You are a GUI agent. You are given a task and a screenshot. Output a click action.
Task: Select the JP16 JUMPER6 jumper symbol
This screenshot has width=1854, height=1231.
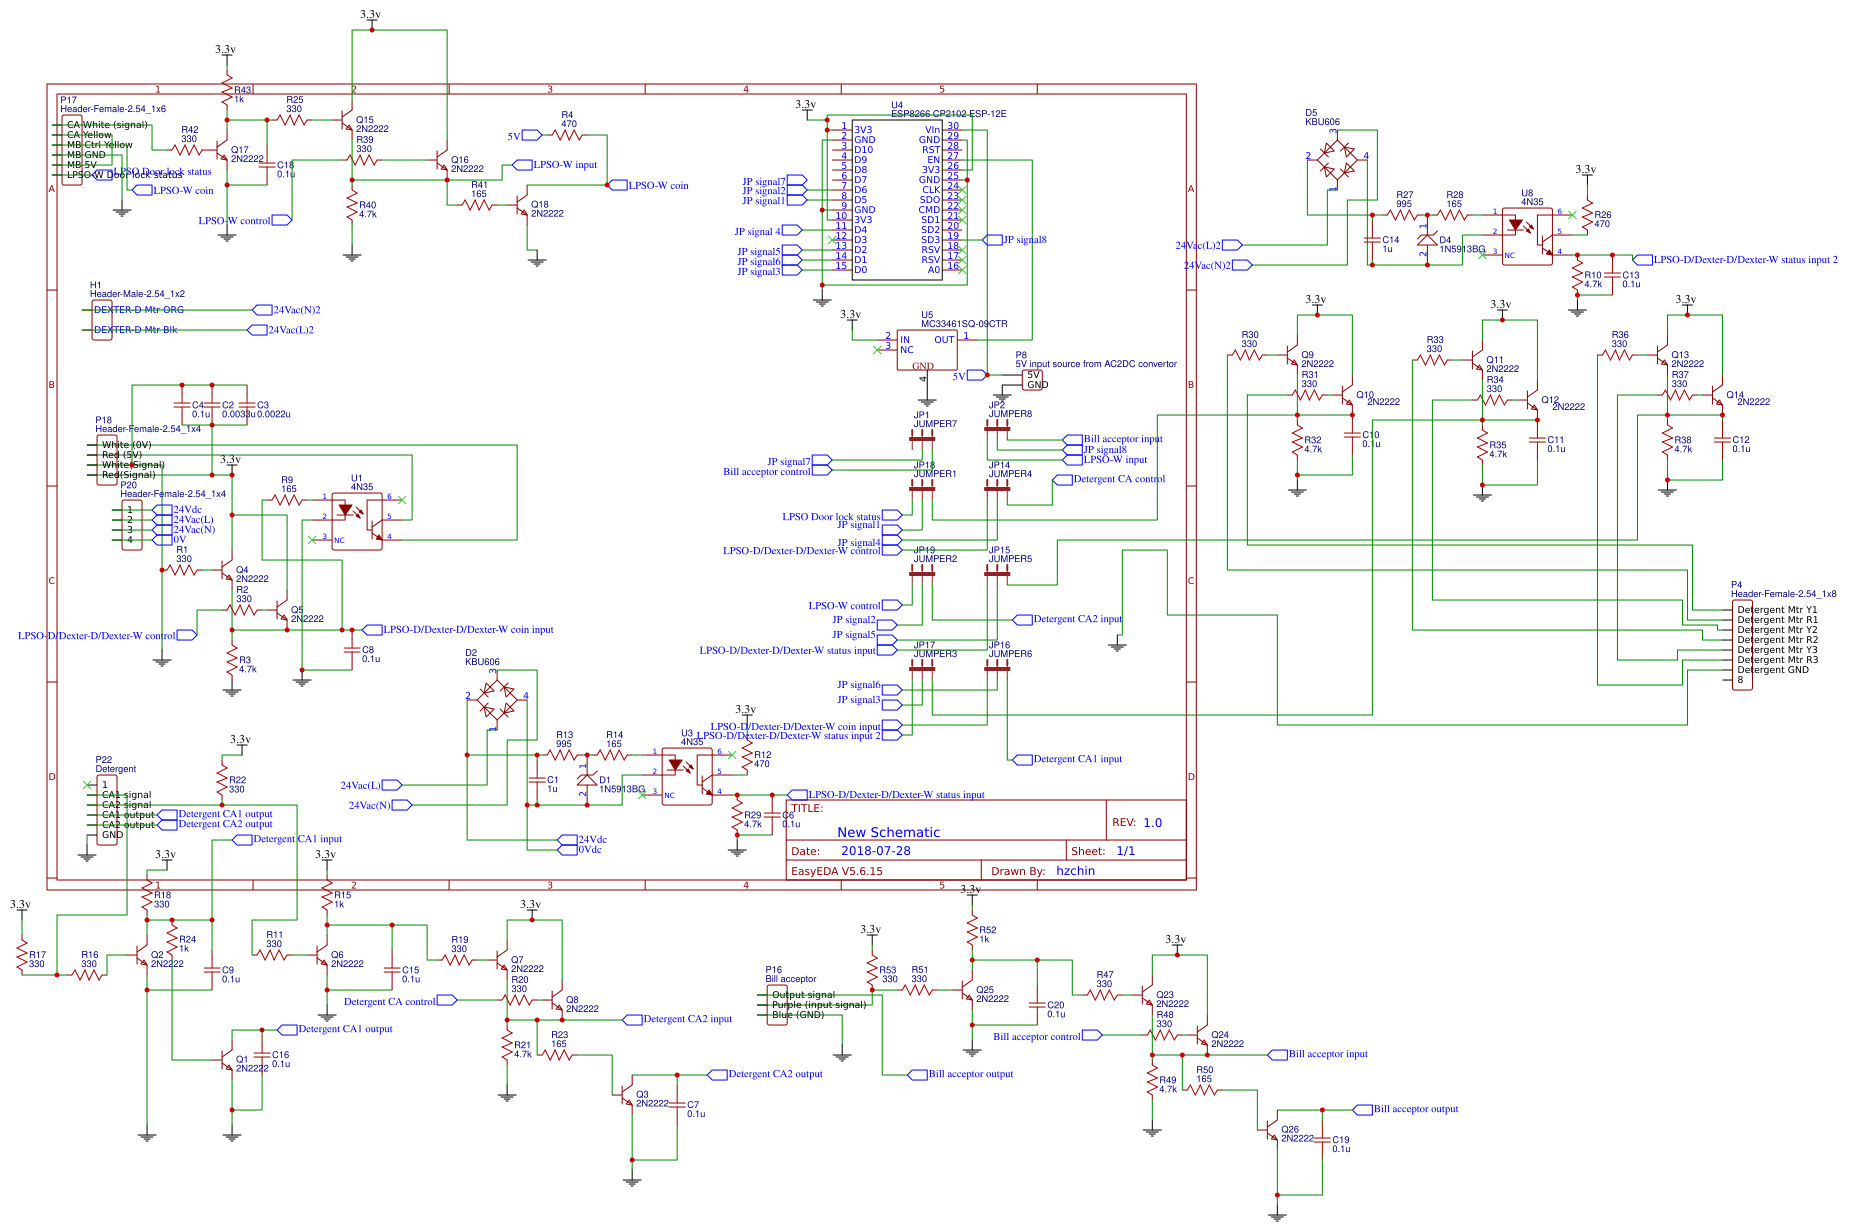pos(997,667)
